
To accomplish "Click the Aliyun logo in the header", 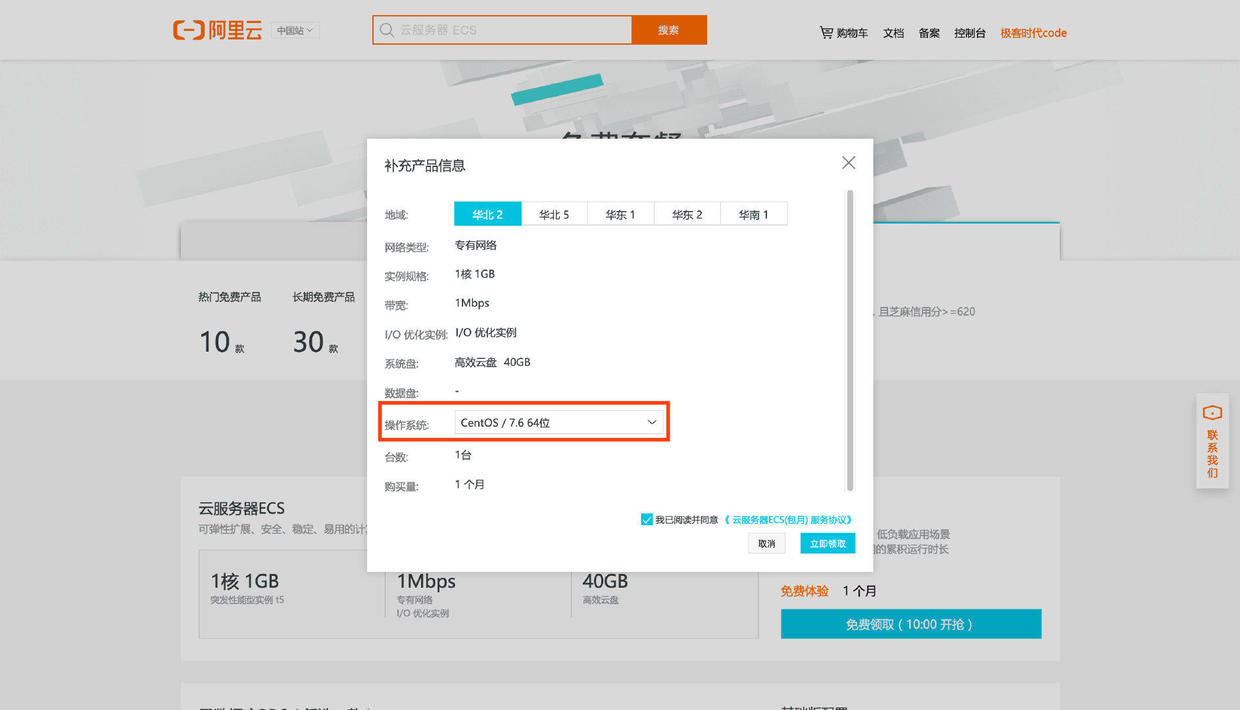I will 217,30.
